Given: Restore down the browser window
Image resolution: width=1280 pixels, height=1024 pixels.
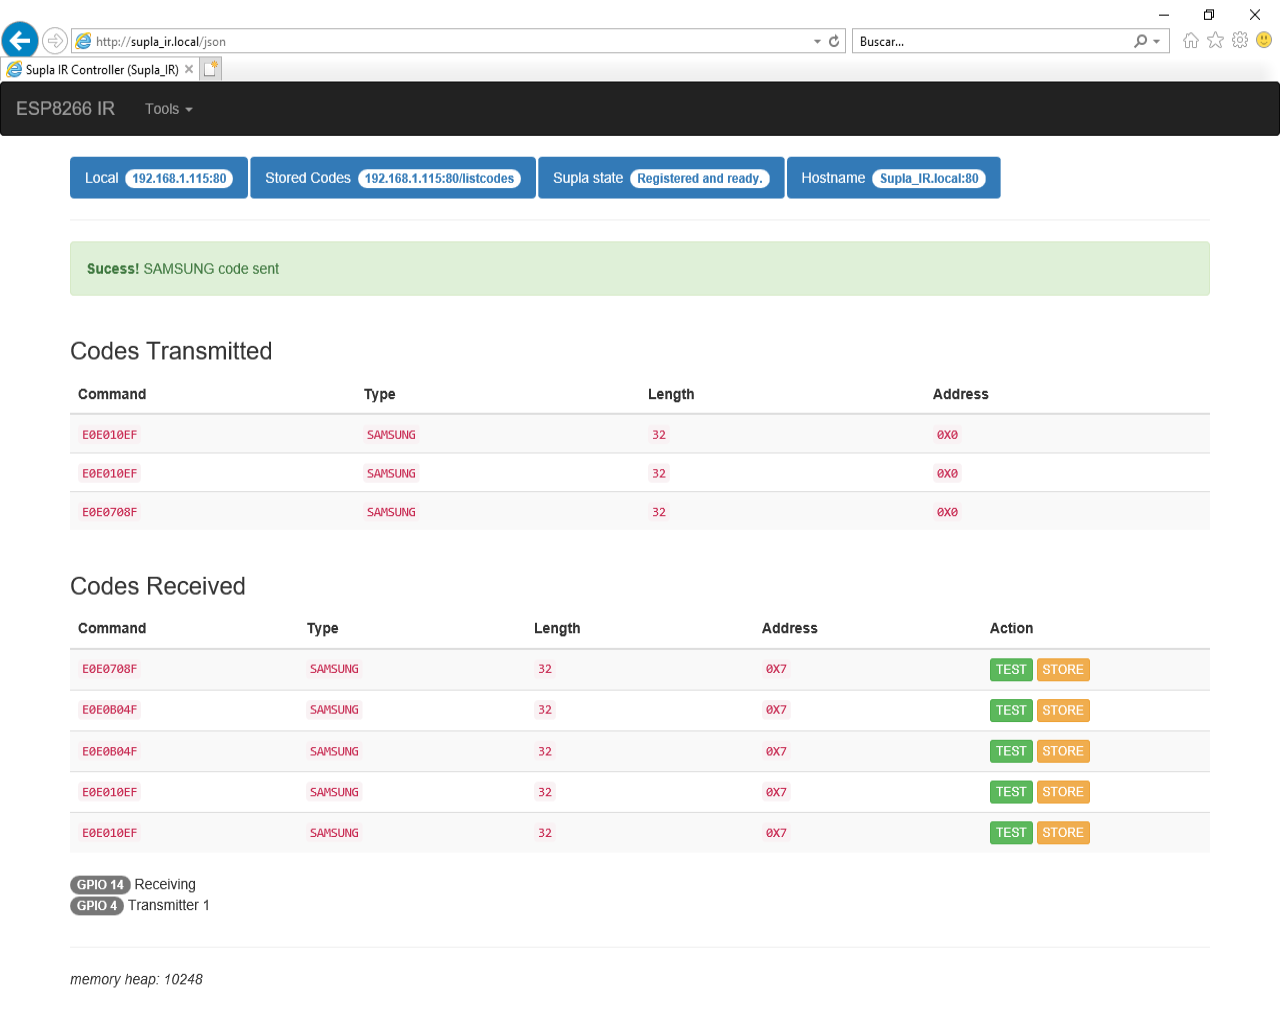Looking at the screenshot, I should [1209, 14].
